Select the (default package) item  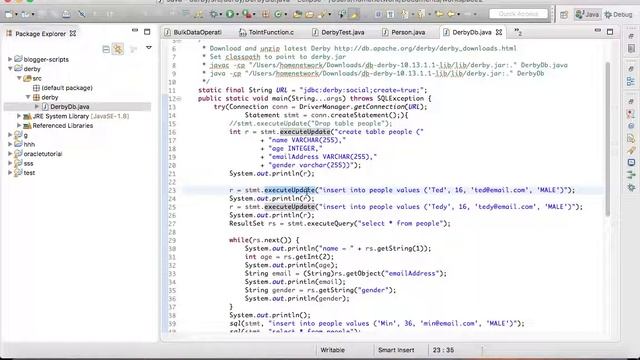pyautogui.click(x=67, y=88)
